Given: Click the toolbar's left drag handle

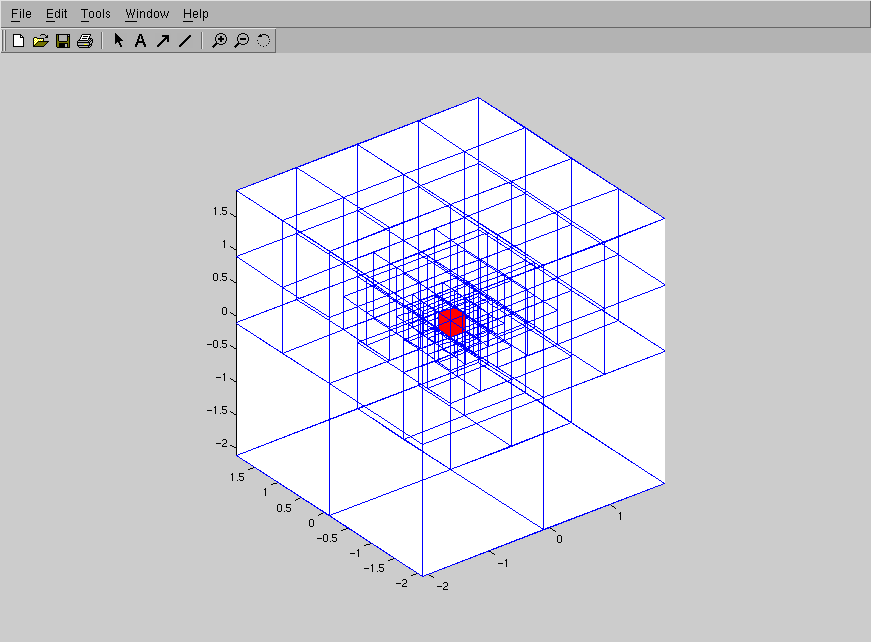Looking at the screenshot, I should (5, 41).
